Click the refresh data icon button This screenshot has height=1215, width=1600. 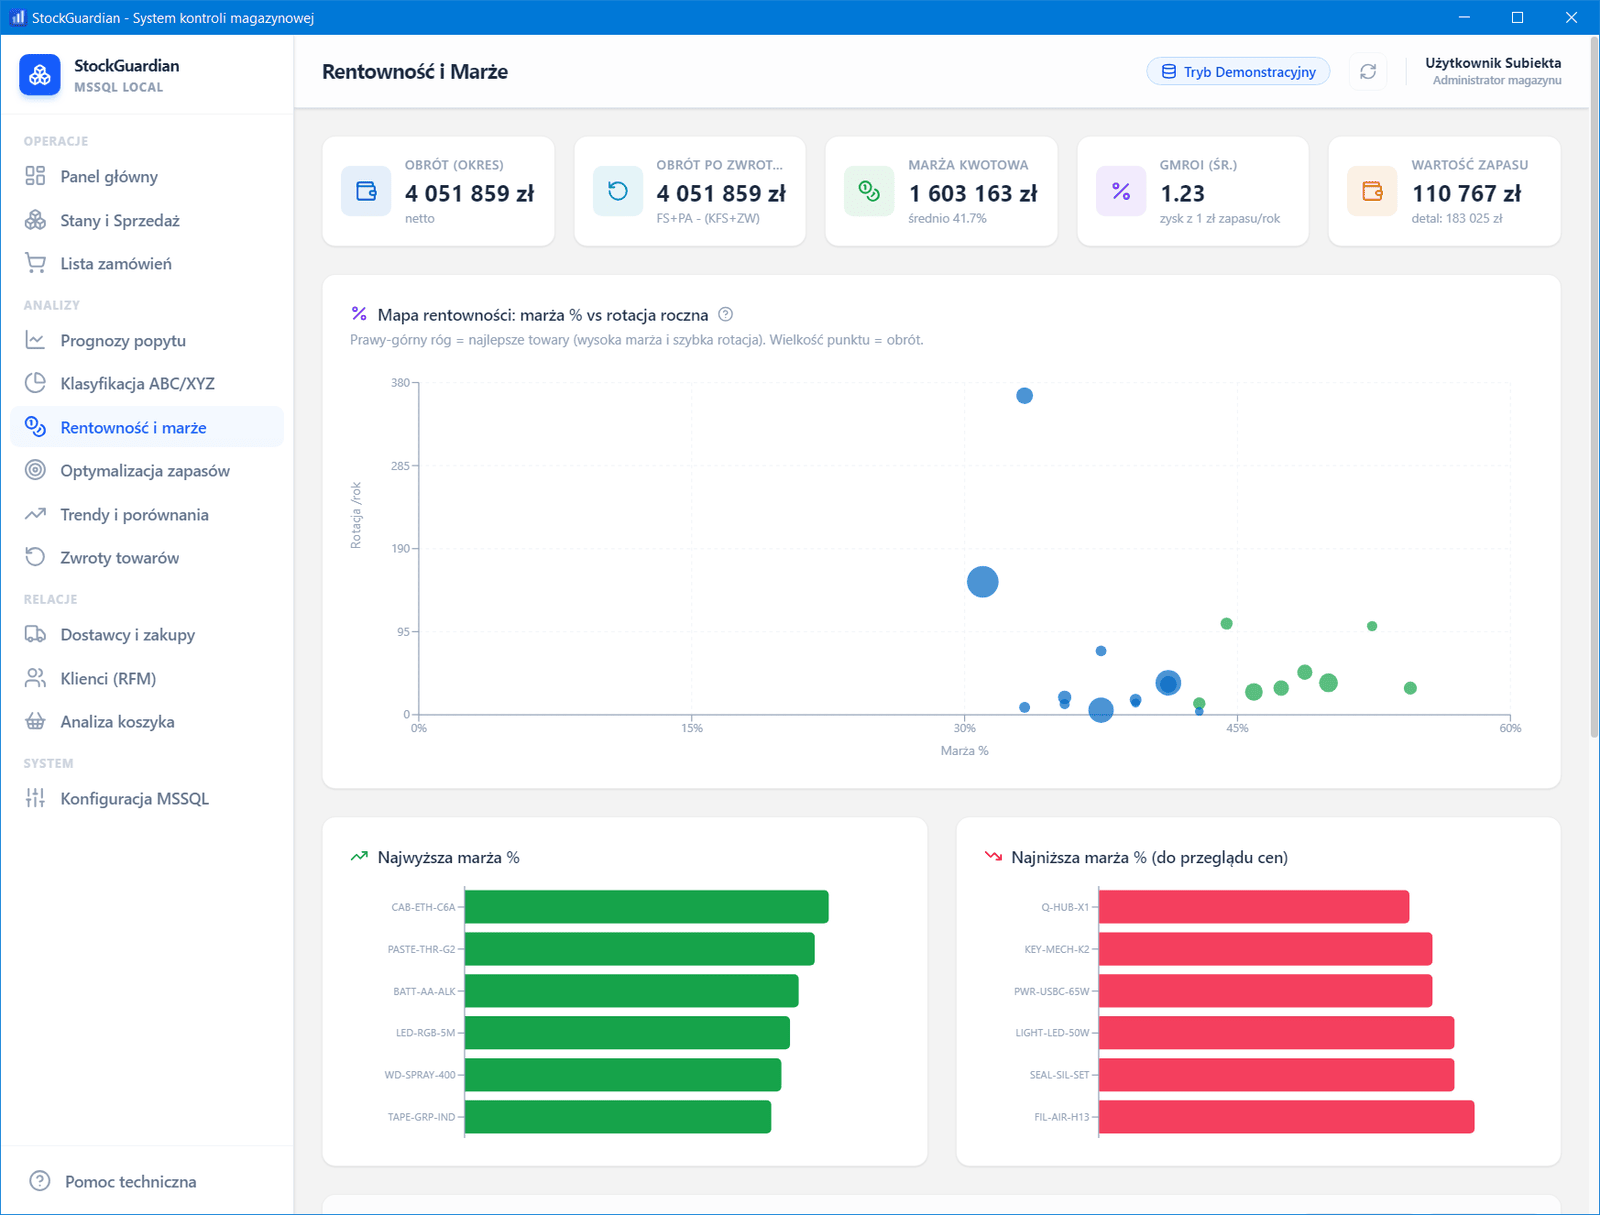click(x=1368, y=72)
